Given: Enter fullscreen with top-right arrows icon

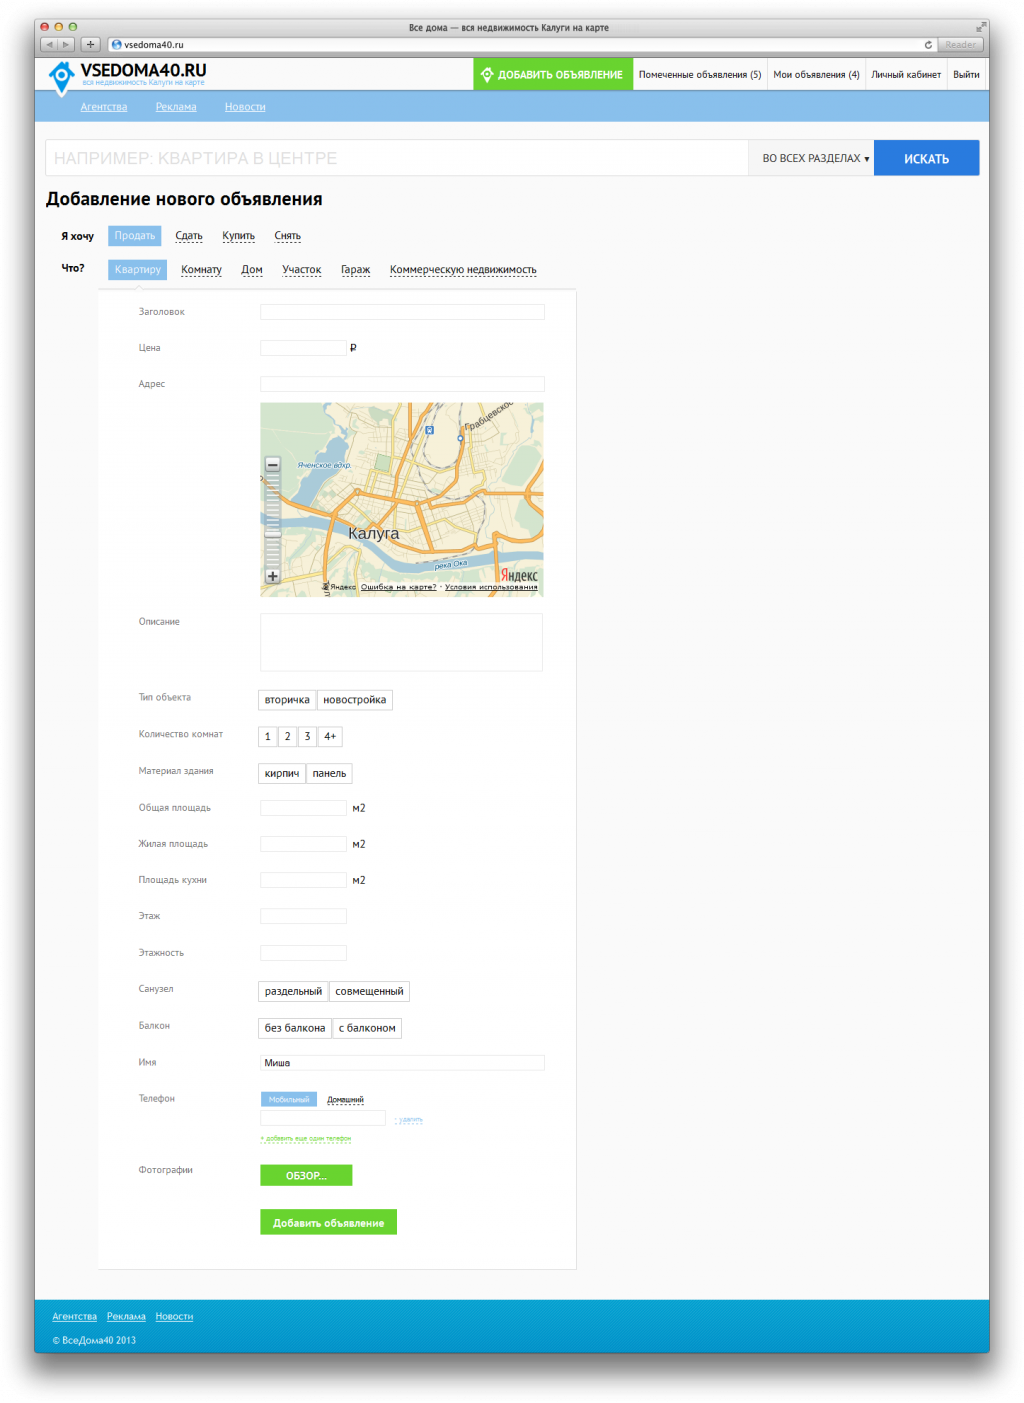Looking at the screenshot, I should click(x=981, y=27).
